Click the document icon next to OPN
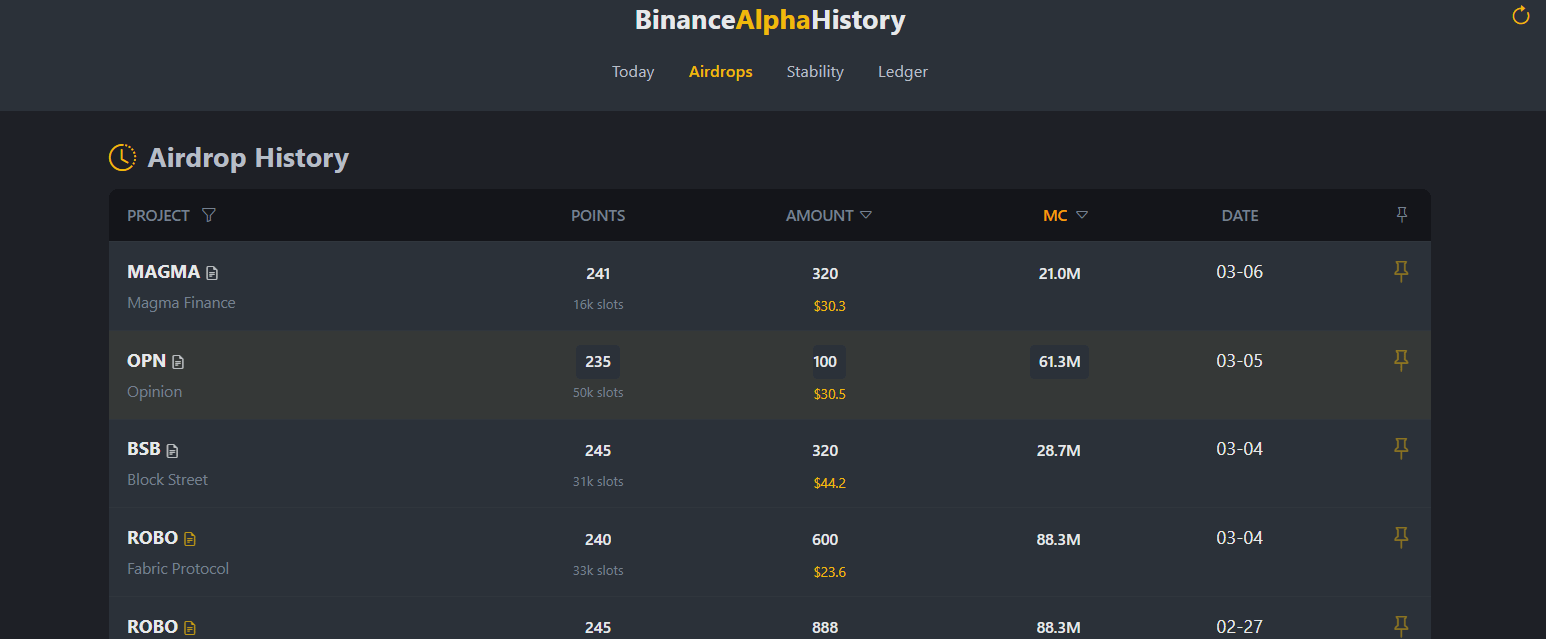This screenshot has height=639, width=1546. coord(178,362)
